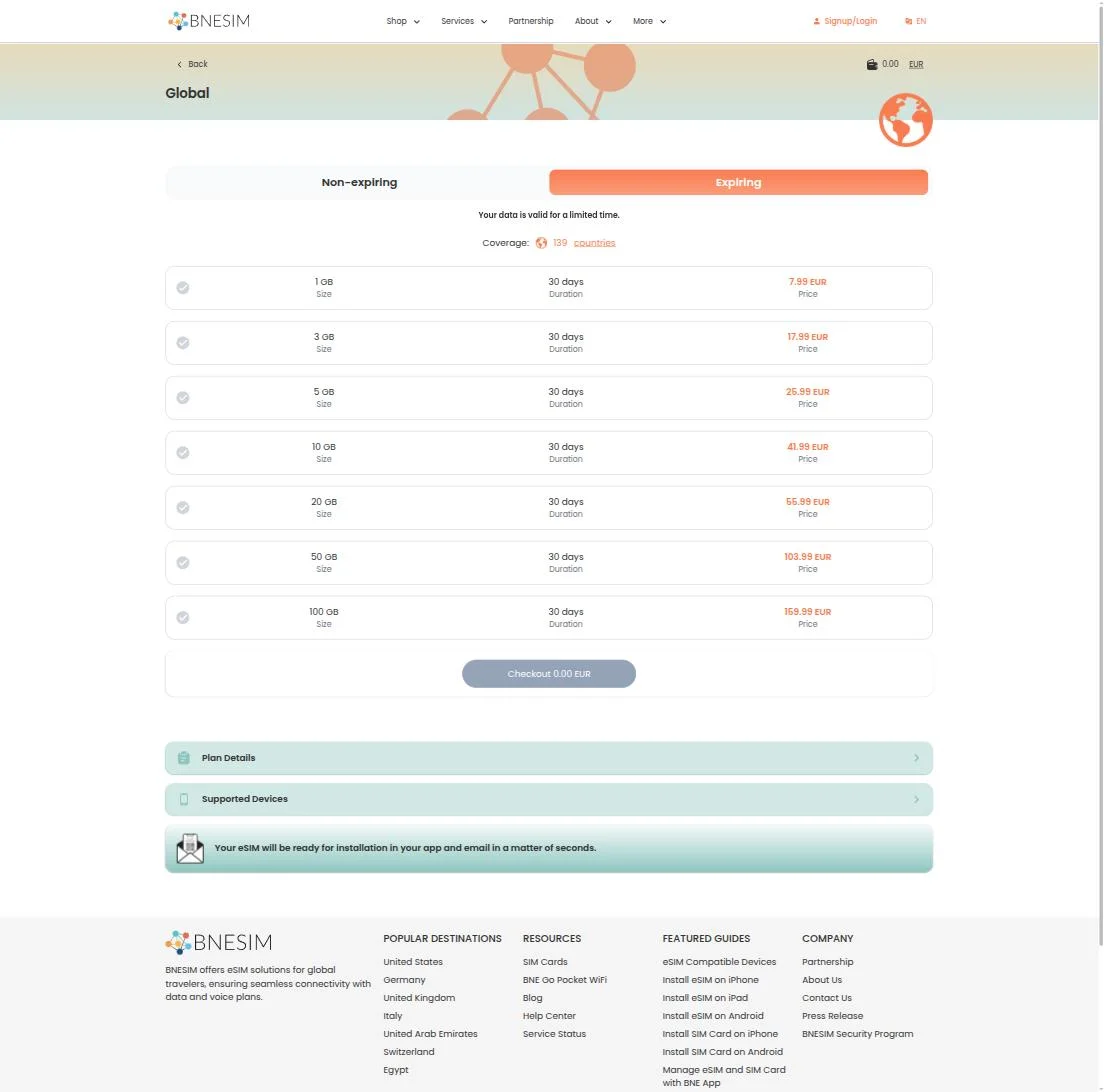The image size is (1104, 1092).
Task: Click the Plan Details clipboard icon
Action: tap(184, 758)
